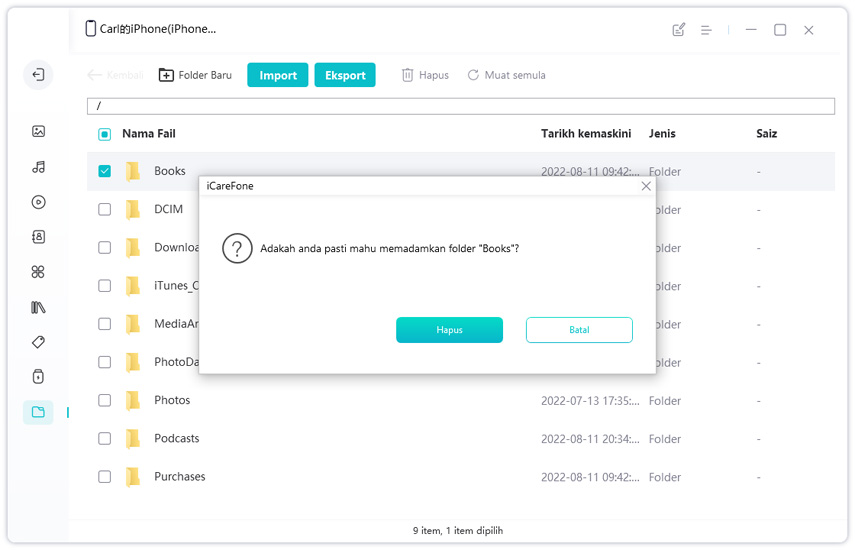Image resolution: width=855 pixels, height=550 pixels.
Task: Open the Books library icon in sidebar
Action: [x=38, y=307]
